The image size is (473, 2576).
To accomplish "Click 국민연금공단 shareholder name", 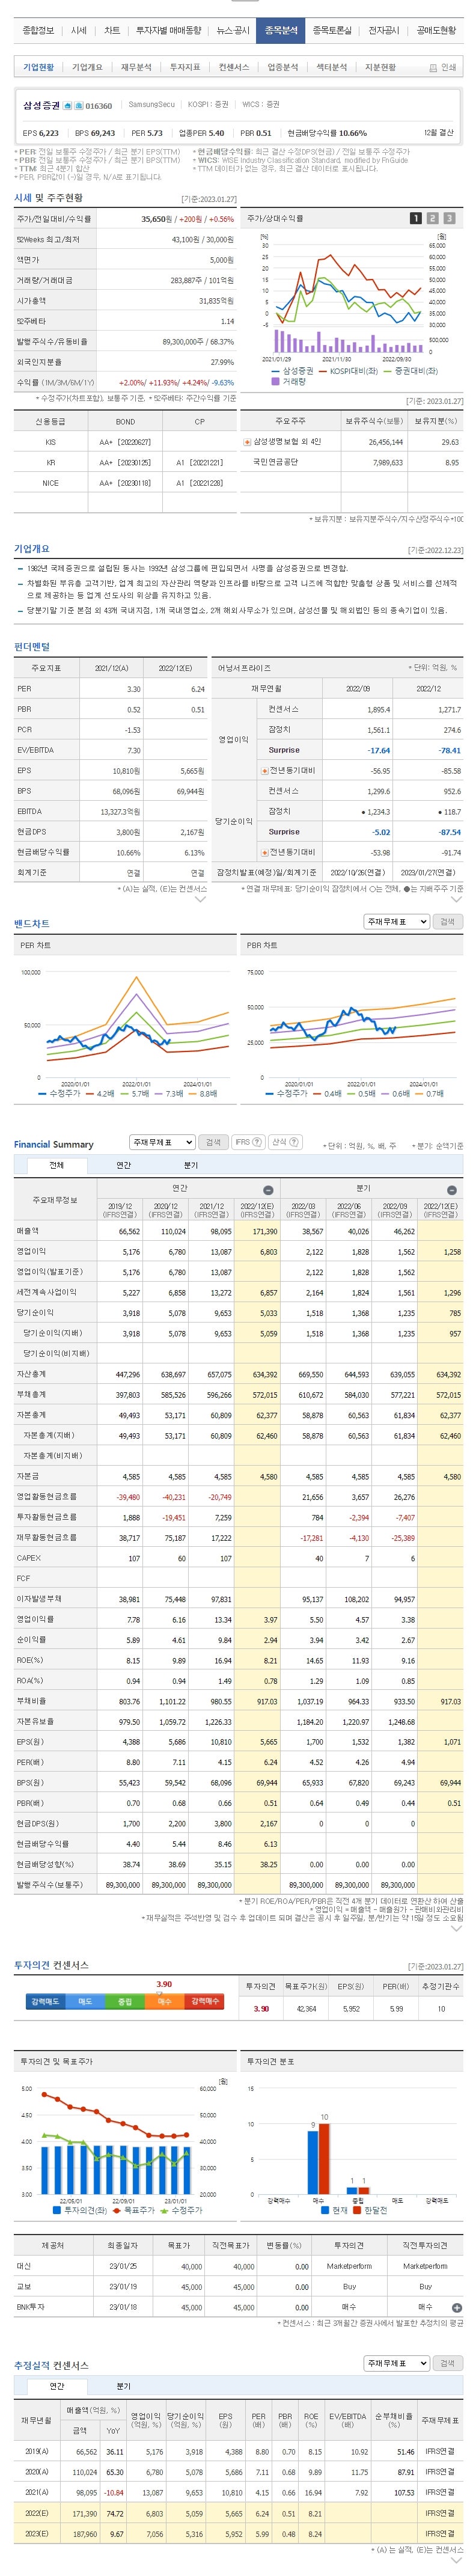I will (275, 462).
